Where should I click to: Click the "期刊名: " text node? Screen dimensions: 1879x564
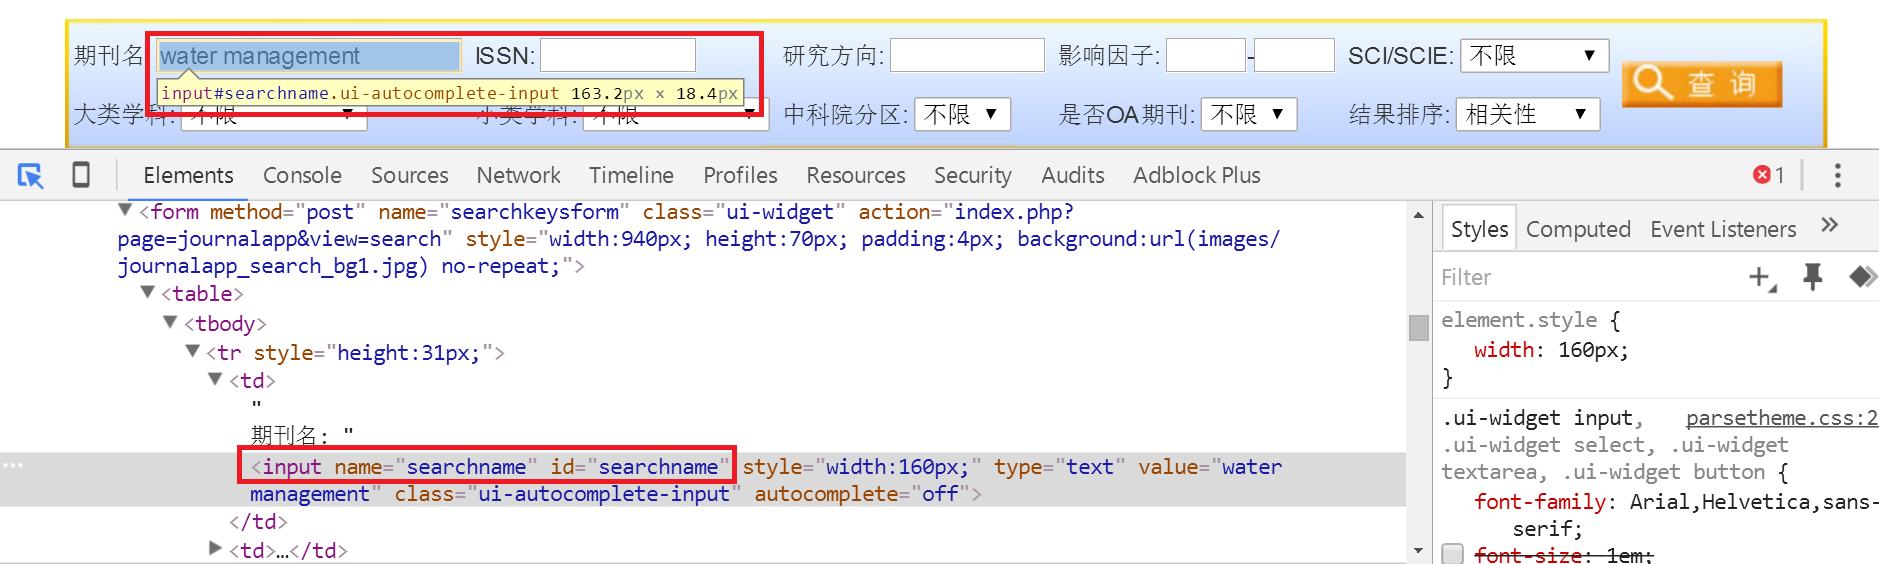[302, 434]
